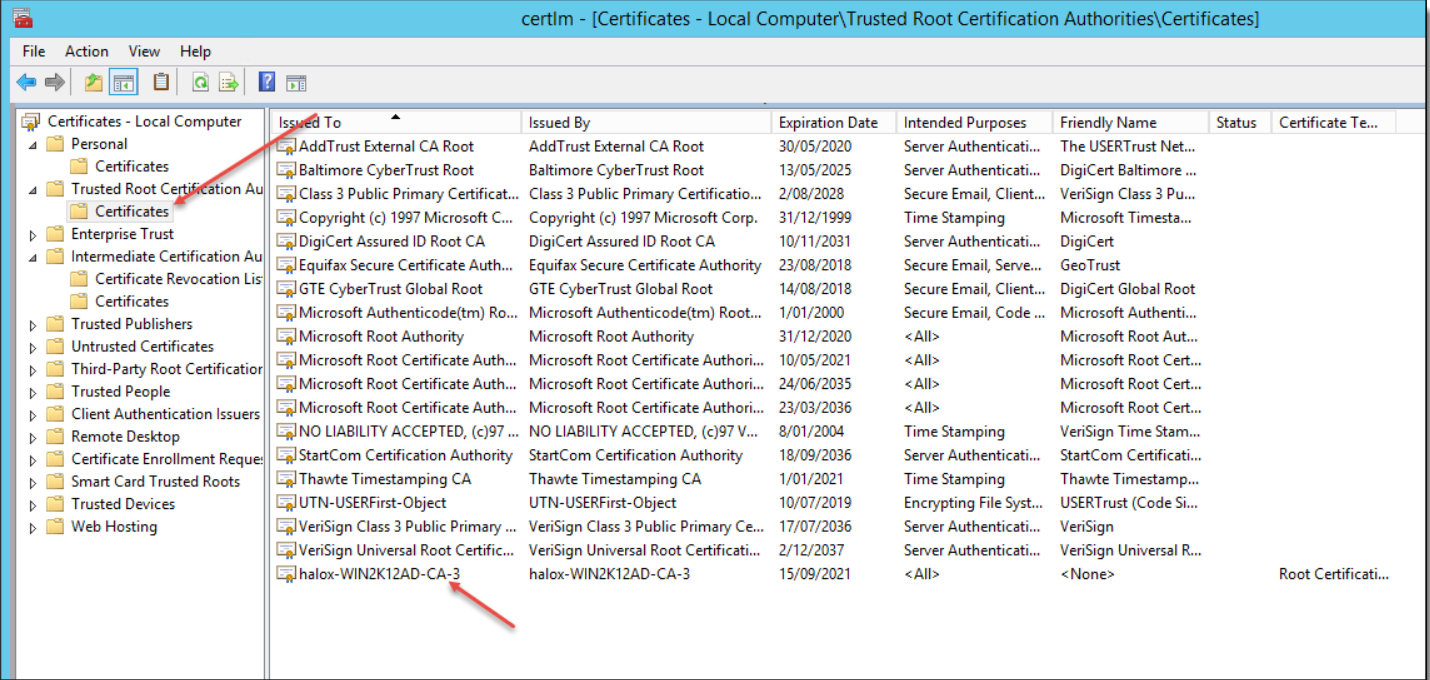Click the Remote Desktop folder icon
Viewport: 1430px width, 680px height.
[x=55, y=437]
